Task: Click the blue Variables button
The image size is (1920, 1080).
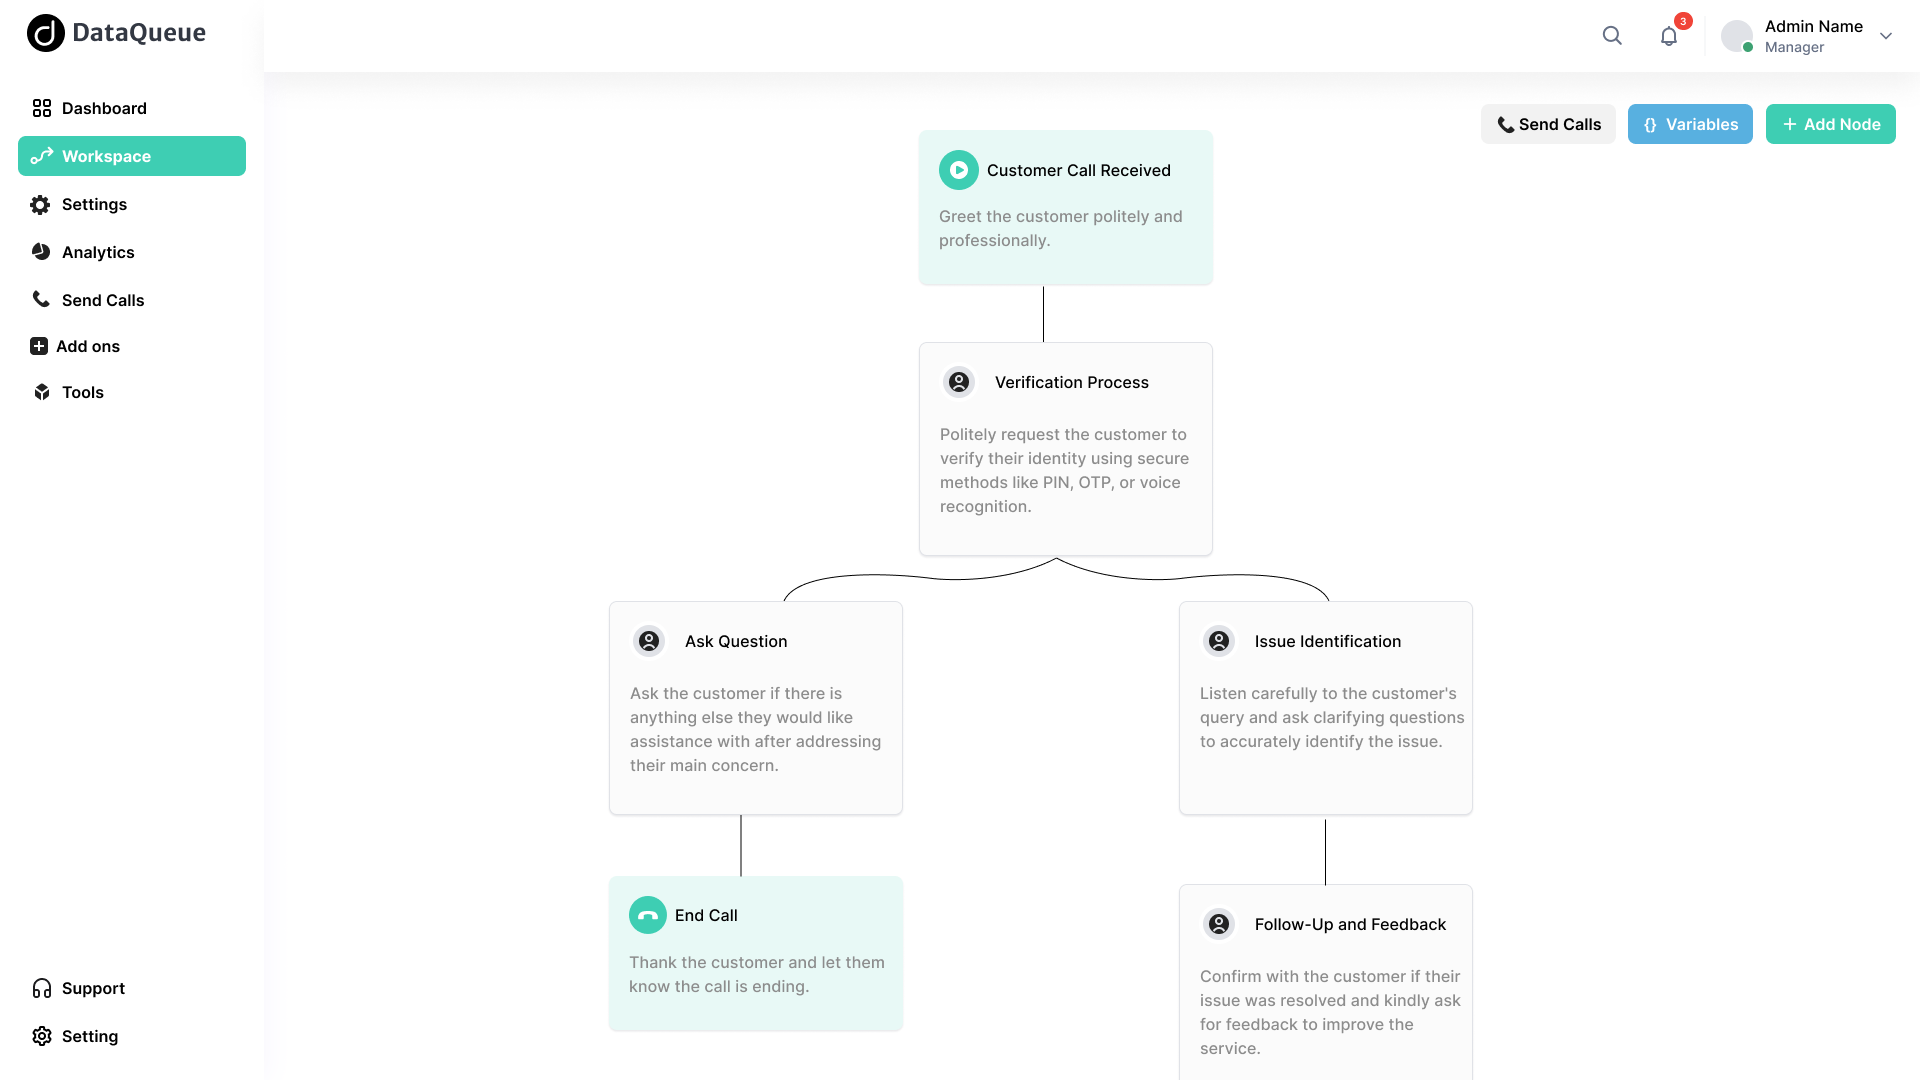Action: [1690, 124]
